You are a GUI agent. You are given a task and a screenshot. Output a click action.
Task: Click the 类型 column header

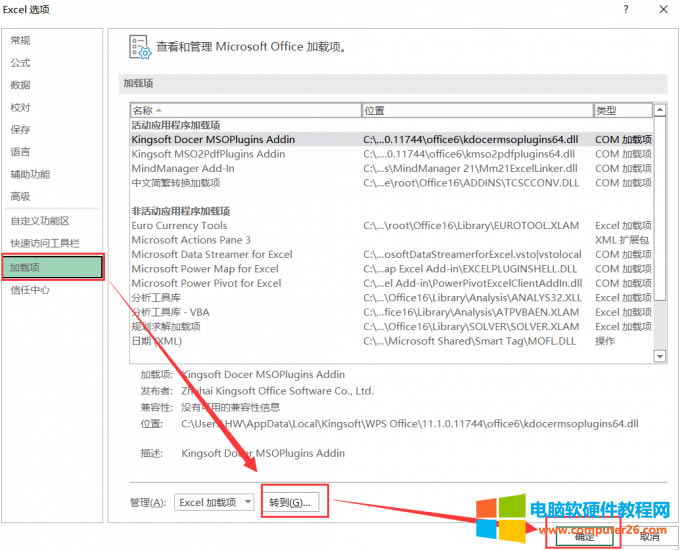[x=621, y=110]
